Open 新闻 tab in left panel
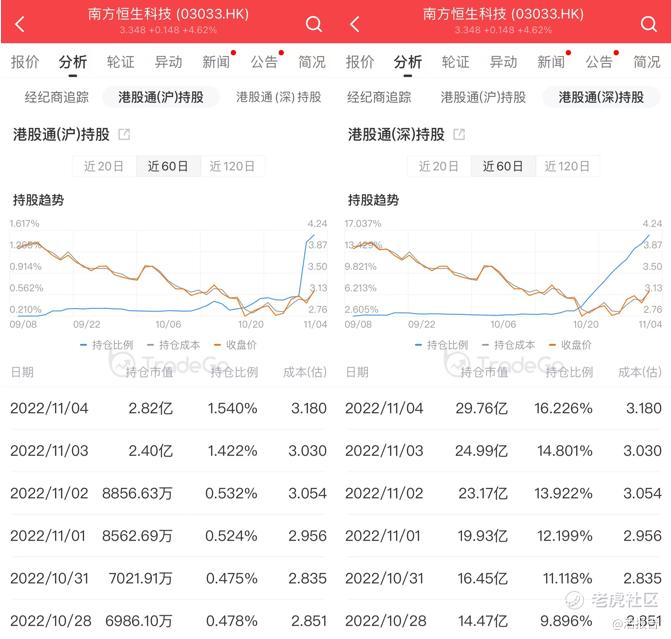Image resolution: width=671 pixels, height=639 pixels. pyautogui.click(x=216, y=62)
